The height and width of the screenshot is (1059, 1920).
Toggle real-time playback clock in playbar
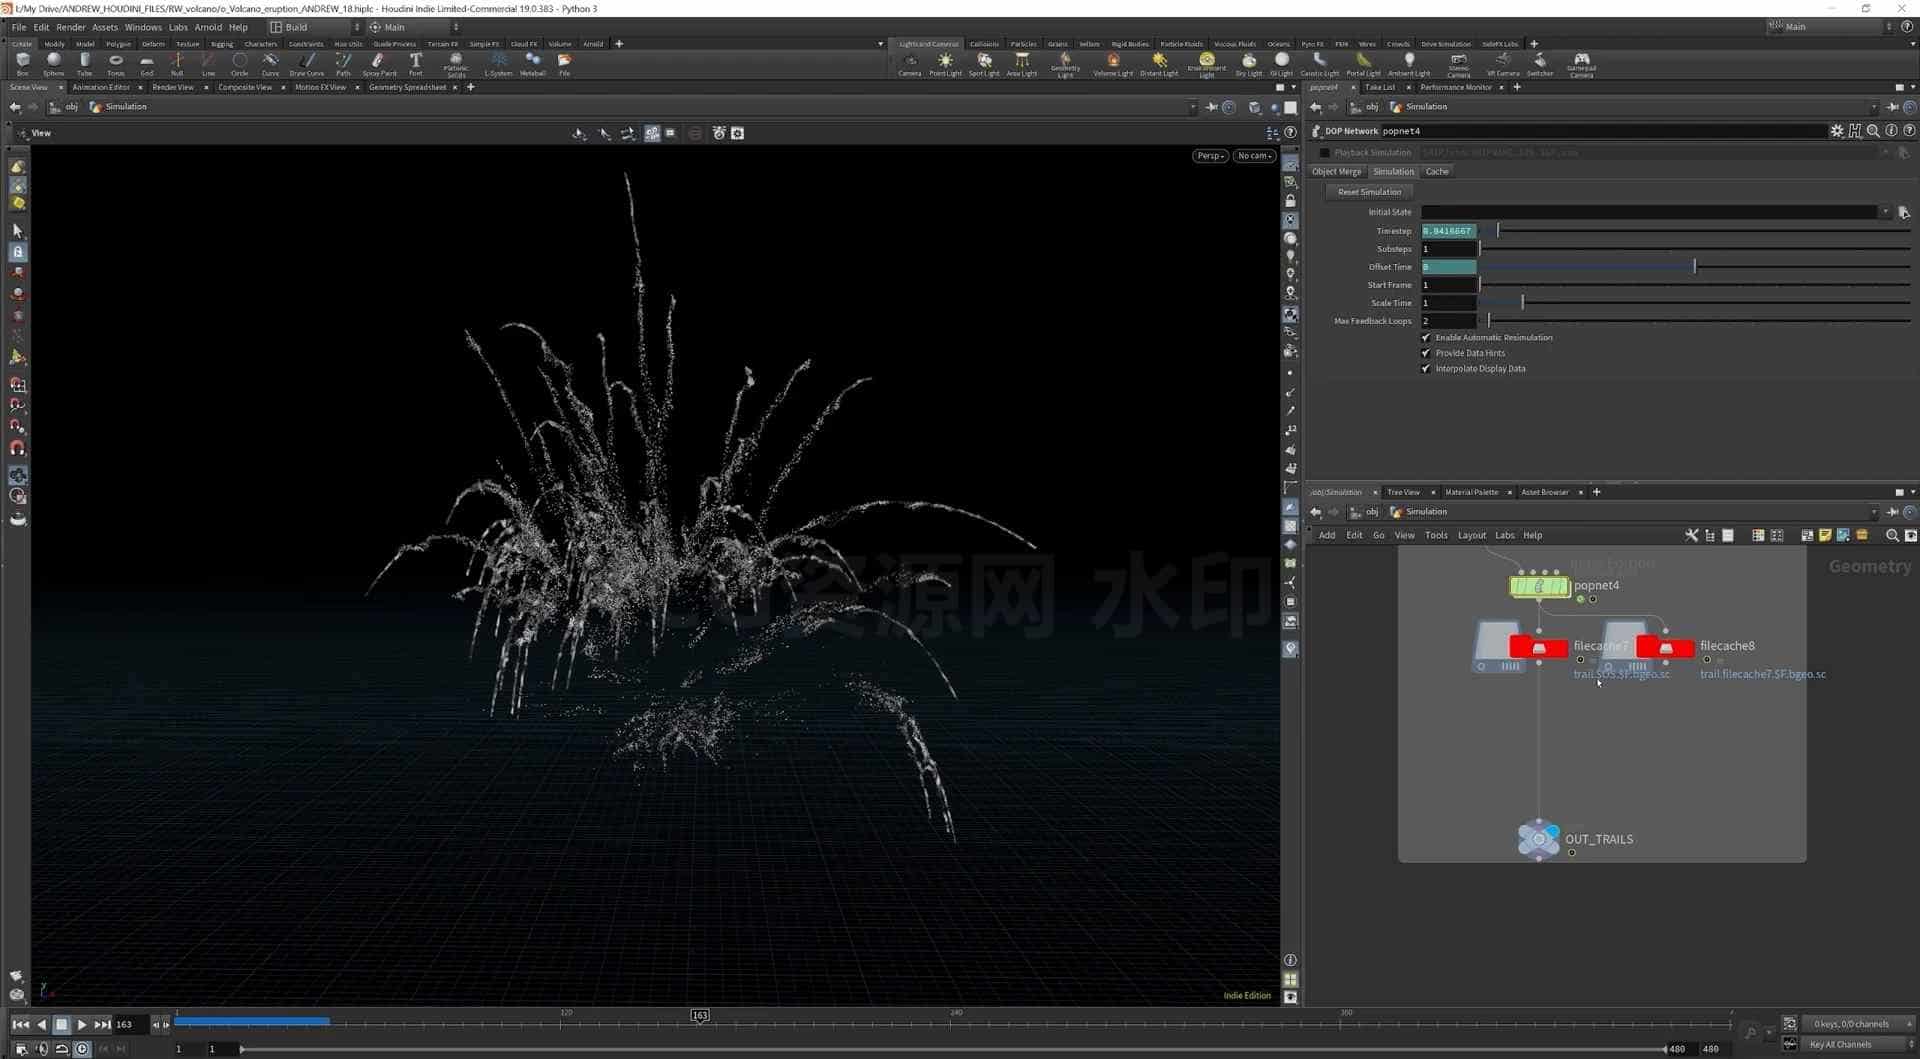click(82, 1049)
